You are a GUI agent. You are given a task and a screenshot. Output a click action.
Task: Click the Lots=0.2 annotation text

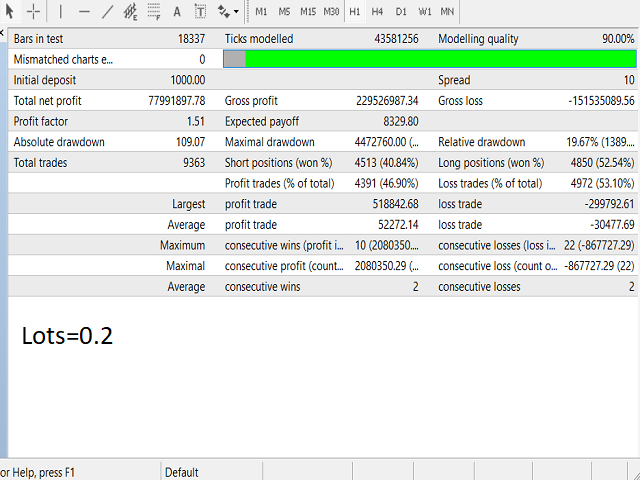pos(67,336)
